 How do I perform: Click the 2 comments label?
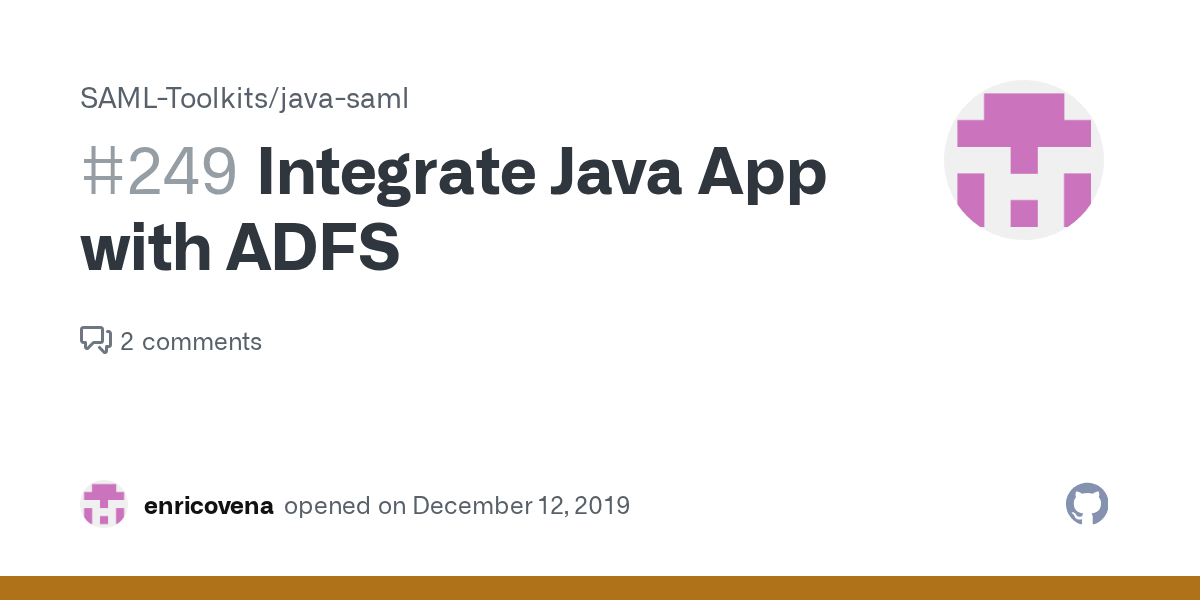tap(191, 341)
